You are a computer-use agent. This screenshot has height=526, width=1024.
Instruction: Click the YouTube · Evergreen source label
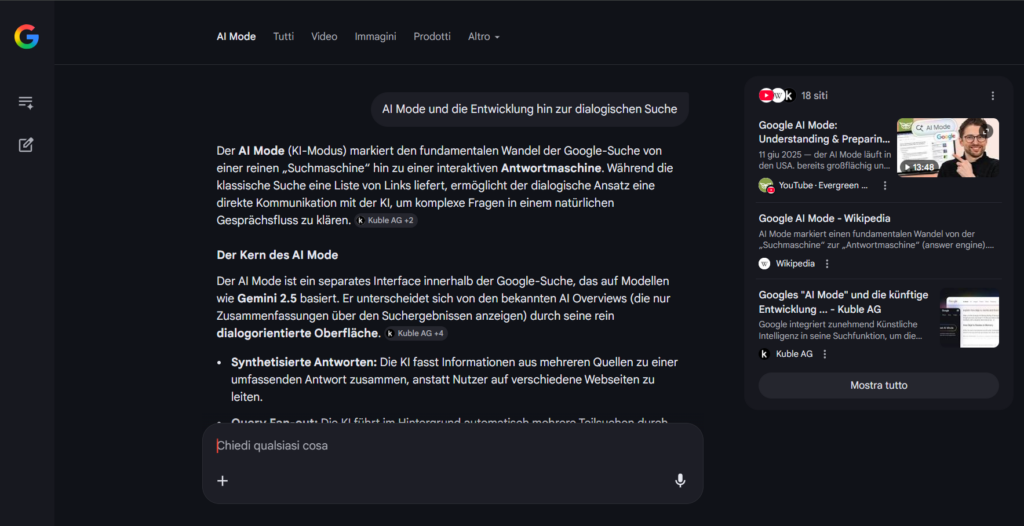[x=823, y=186]
